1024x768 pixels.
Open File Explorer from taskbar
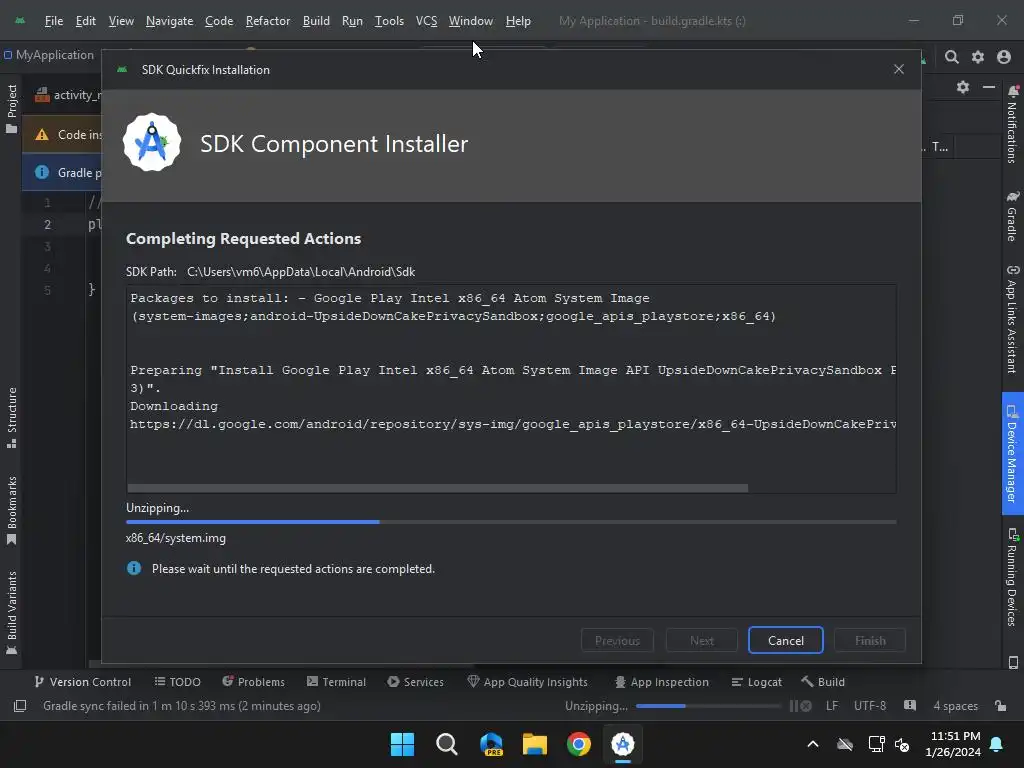coord(535,744)
